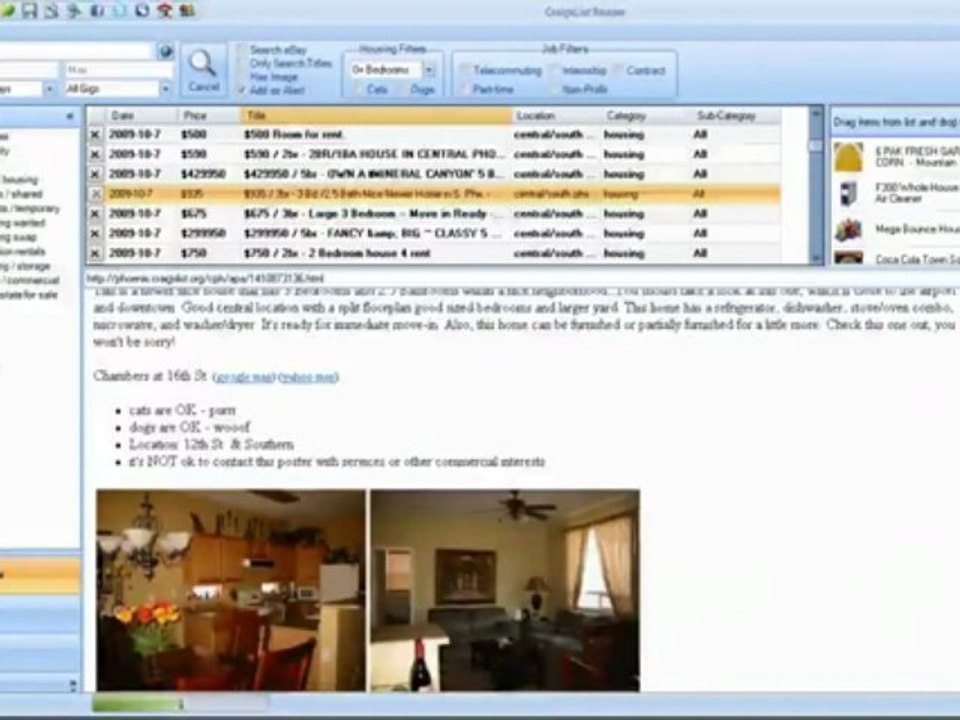The height and width of the screenshot is (720, 960).
Task: Click the toolbar icon right of save disk
Action: pyautogui.click(x=51, y=10)
